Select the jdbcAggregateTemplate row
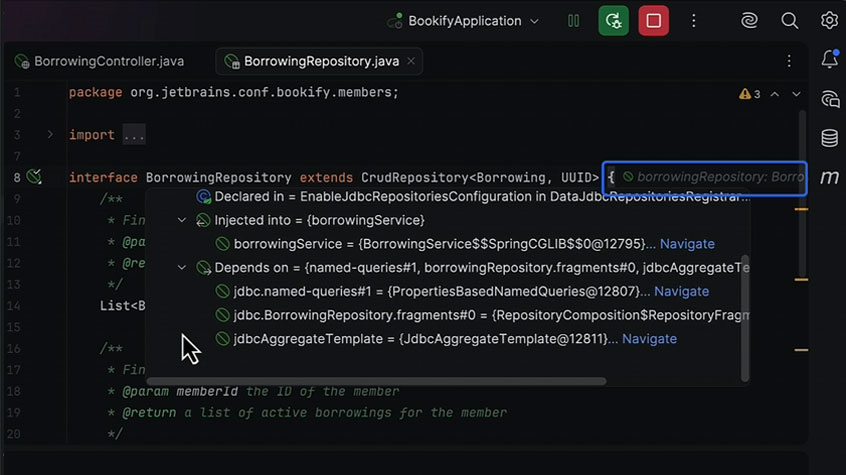 [x=448, y=339]
